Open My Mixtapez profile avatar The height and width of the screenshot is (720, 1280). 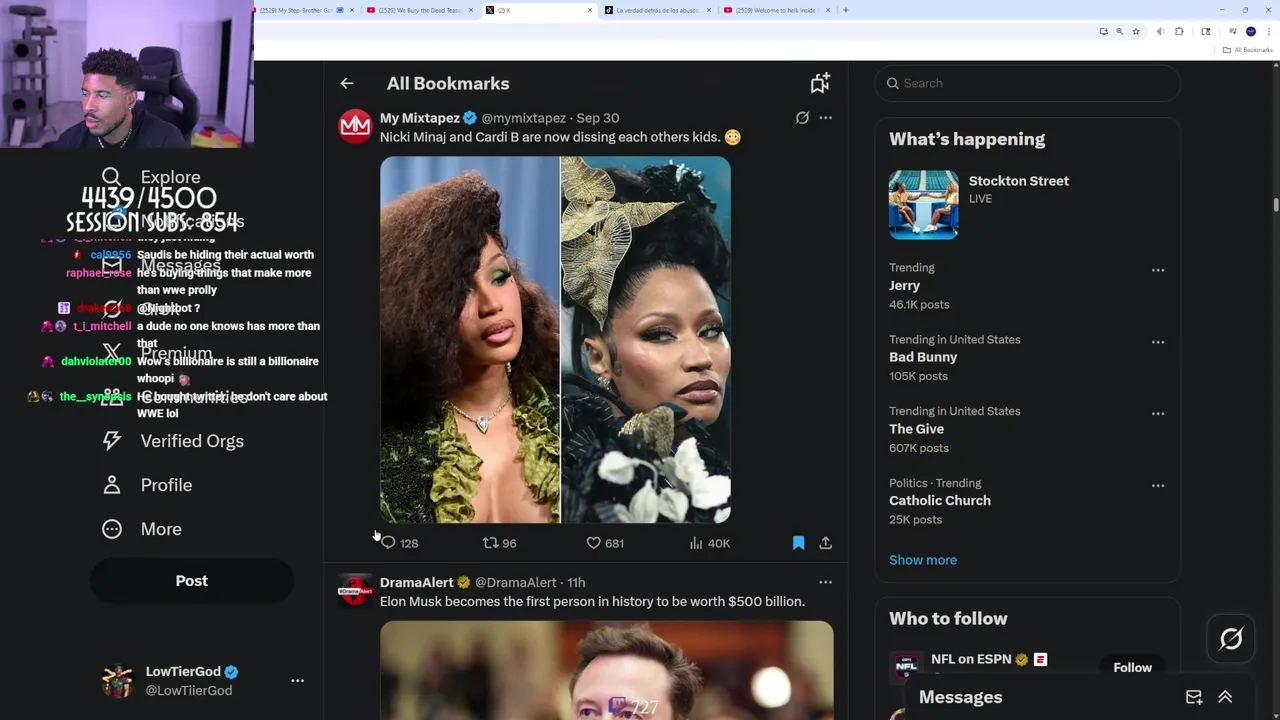(x=355, y=127)
